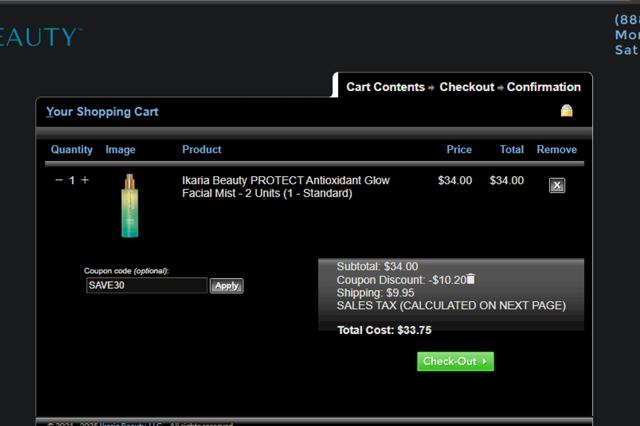The image size is (640, 426).
Task: Click the Image column header
Action: [120, 150]
